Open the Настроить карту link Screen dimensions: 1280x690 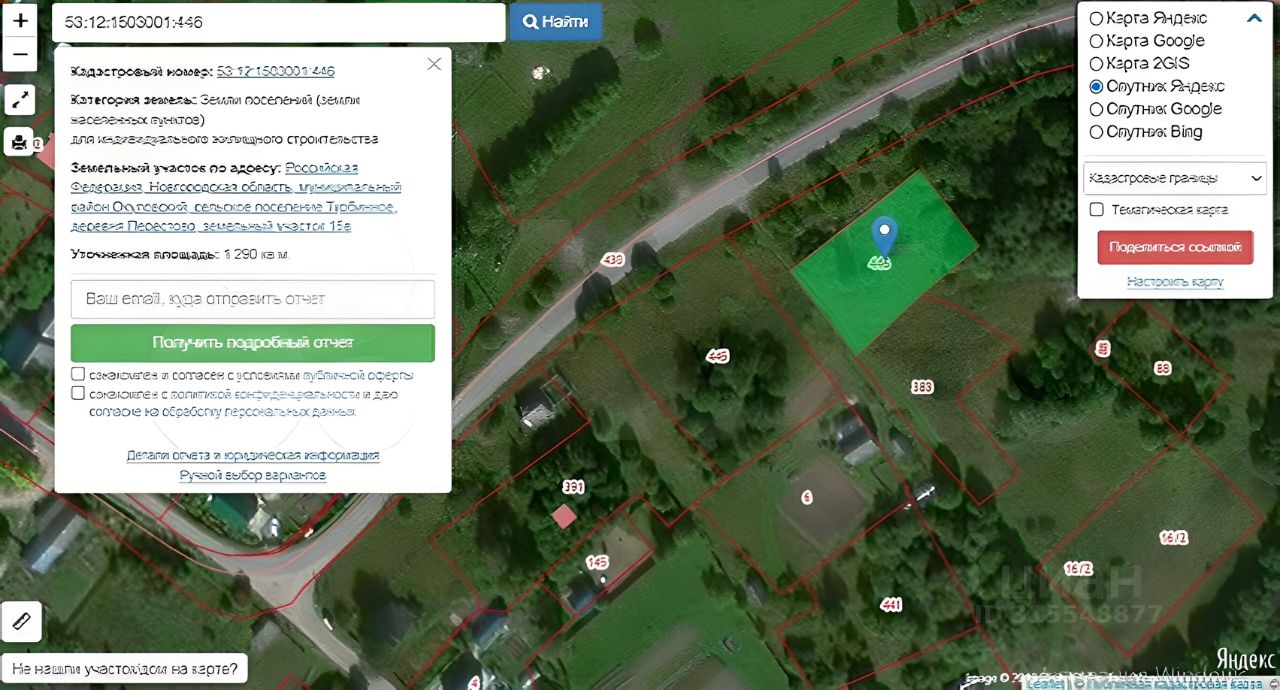tap(1175, 282)
